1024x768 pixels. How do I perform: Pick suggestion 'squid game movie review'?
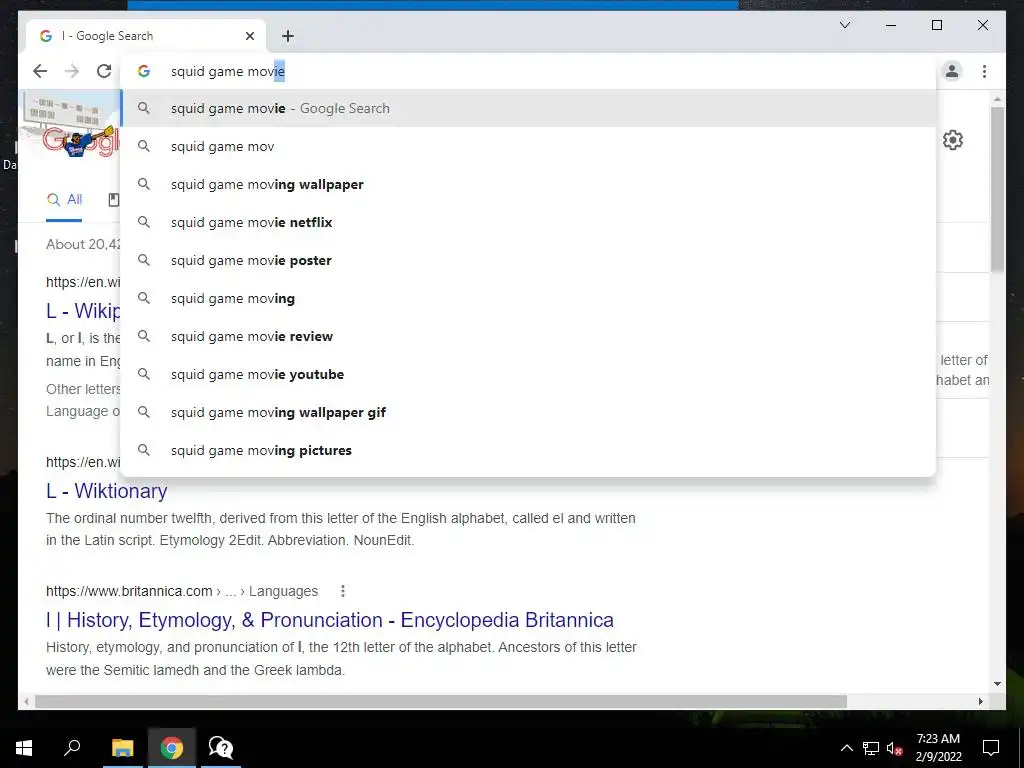click(x=528, y=336)
